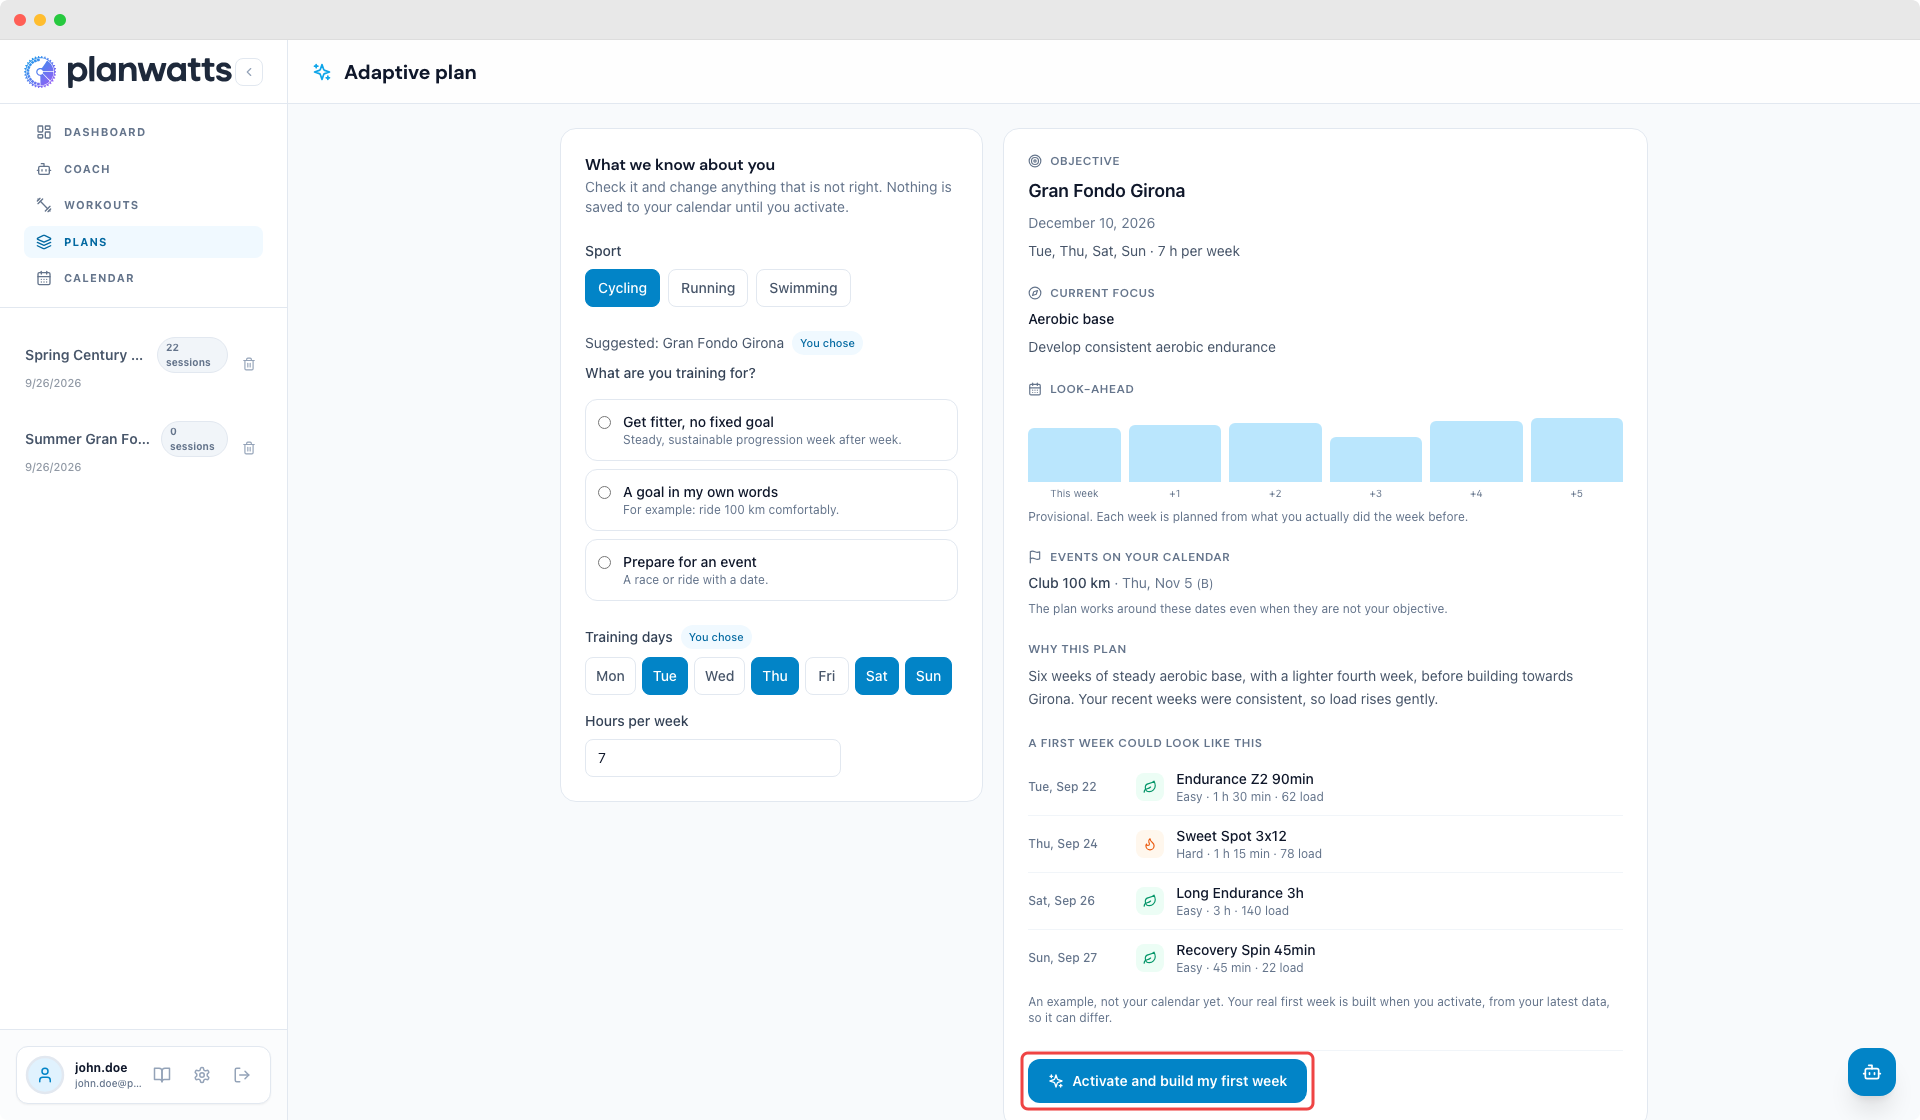The width and height of the screenshot is (1920, 1120).
Task: Toggle Thu training day
Action: point(775,676)
